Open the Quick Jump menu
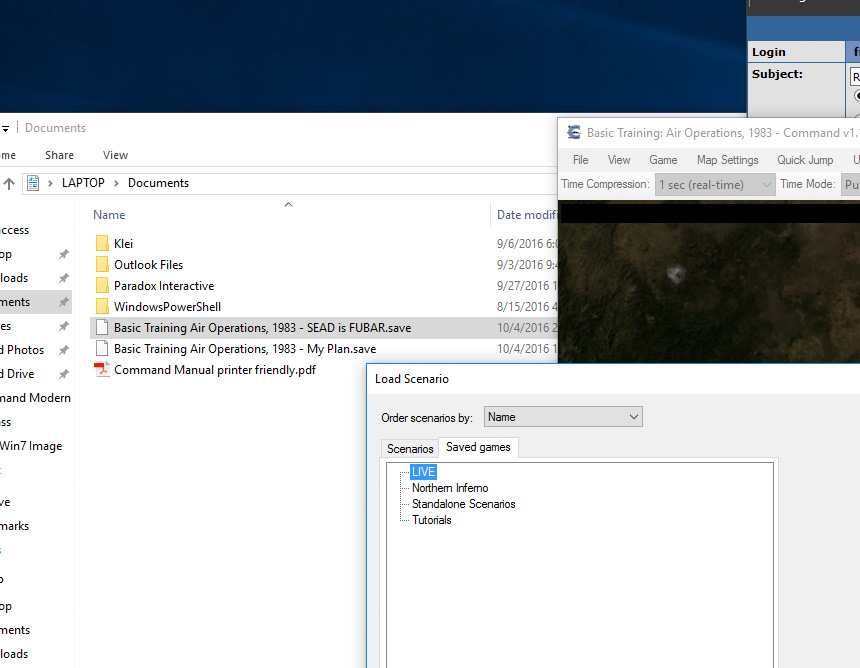Viewport: 860px width, 668px height. point(805,160)
